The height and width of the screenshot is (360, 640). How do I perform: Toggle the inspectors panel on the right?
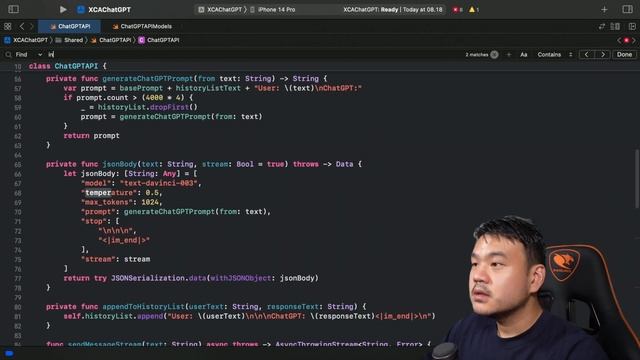point(627,9)
